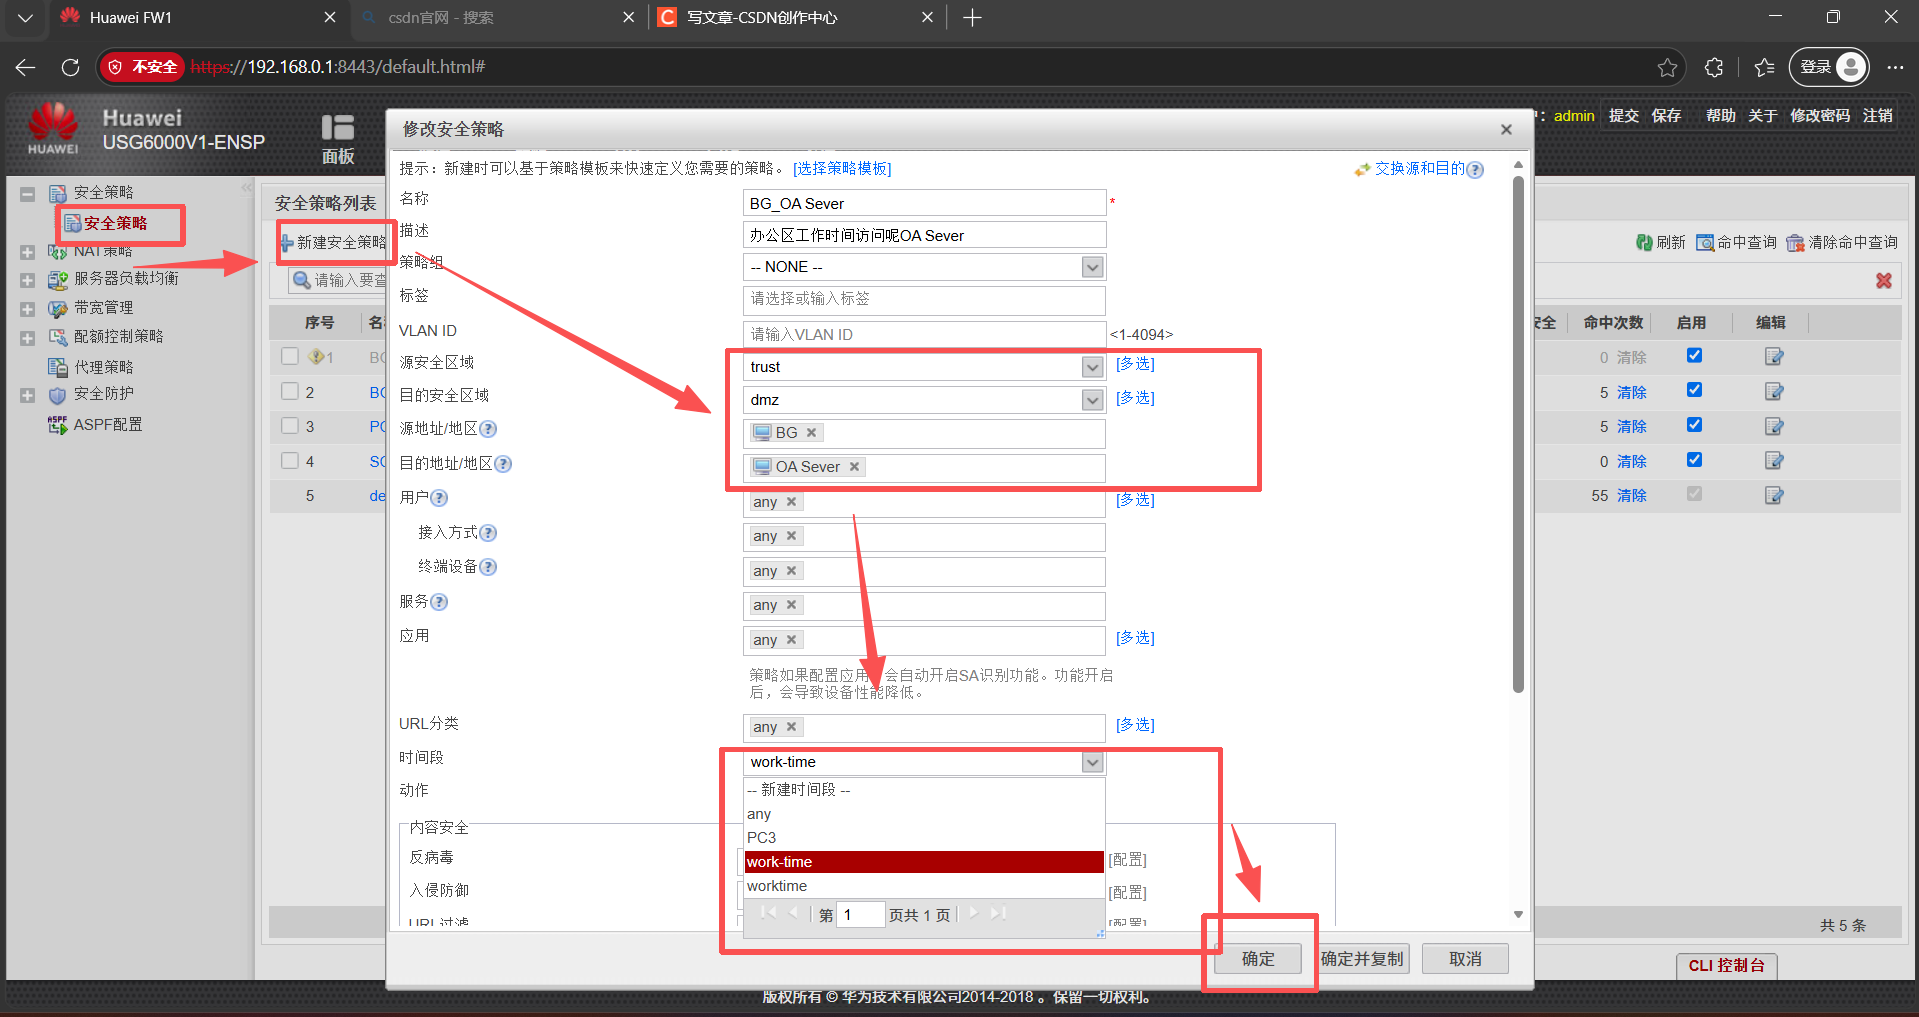
Task: Expand the 带宽管理 tree node
Action: click(27, 309)
